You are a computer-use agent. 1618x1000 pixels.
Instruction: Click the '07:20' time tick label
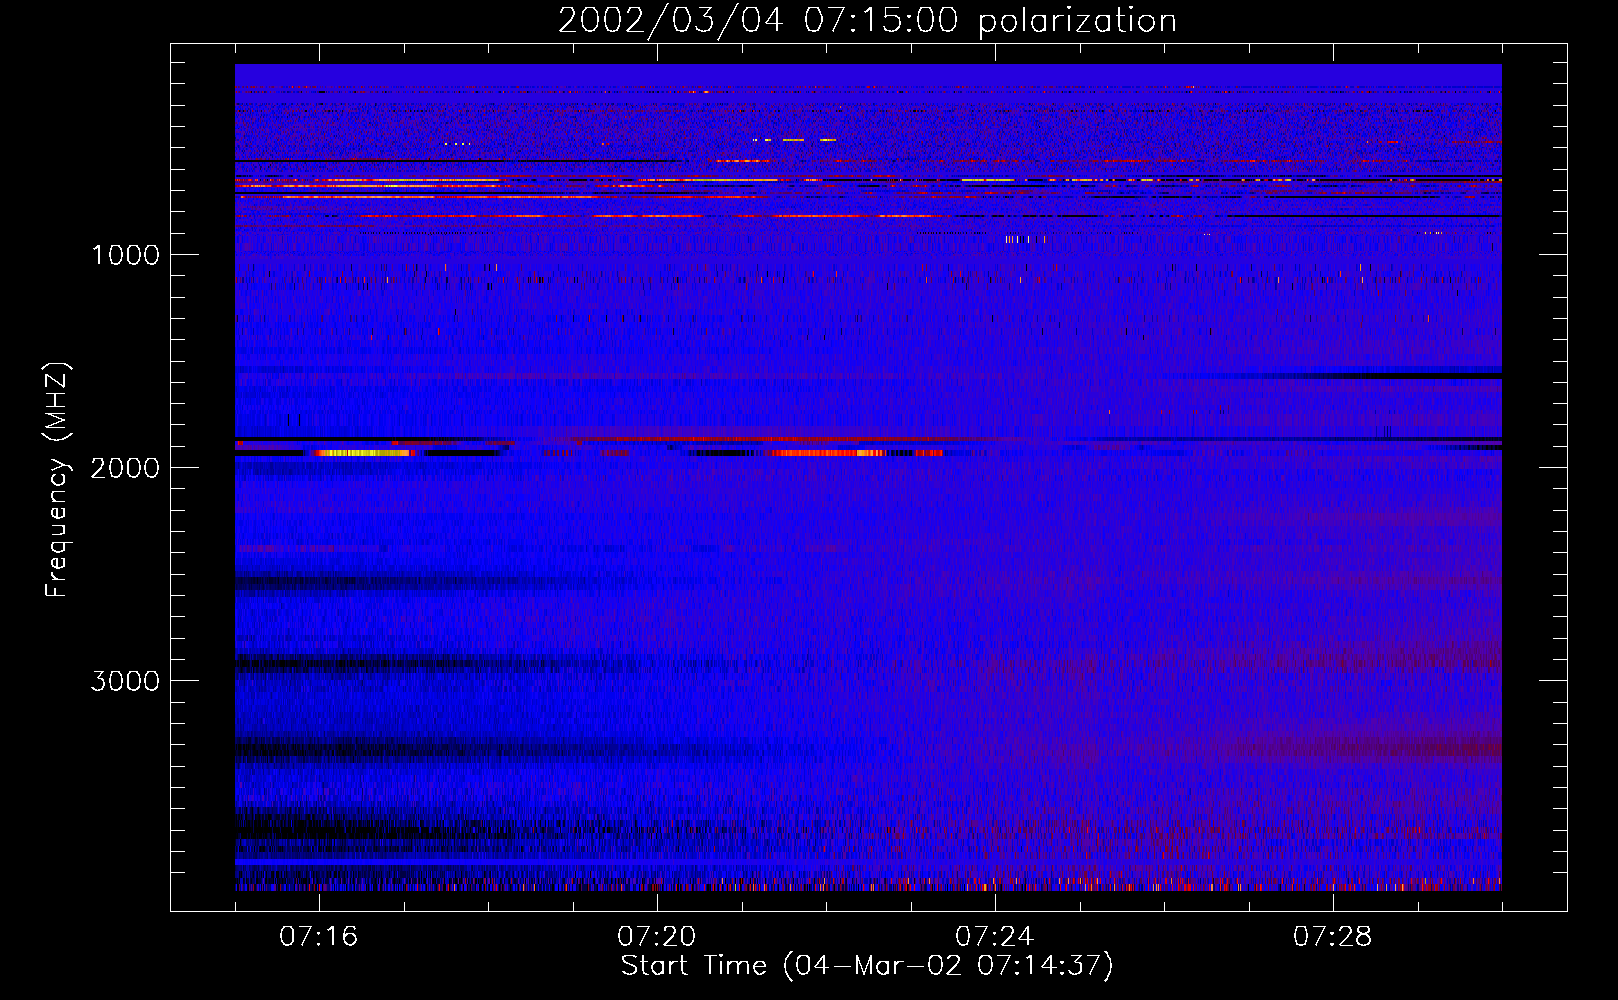(656, 937)
